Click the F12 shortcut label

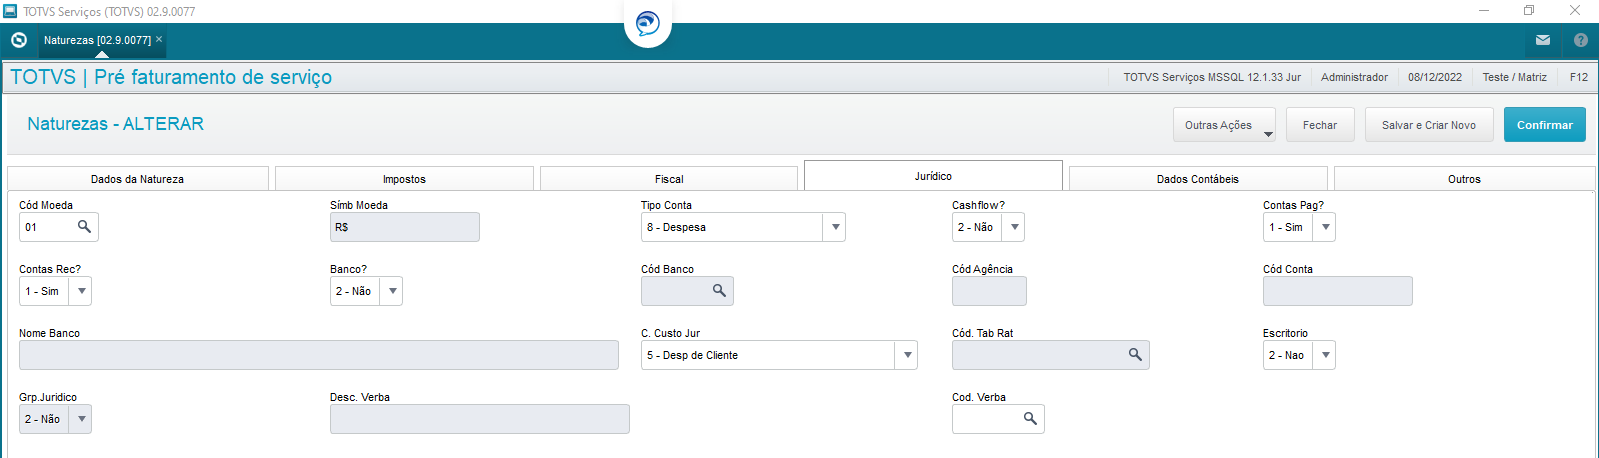(x=1579, y=77)
